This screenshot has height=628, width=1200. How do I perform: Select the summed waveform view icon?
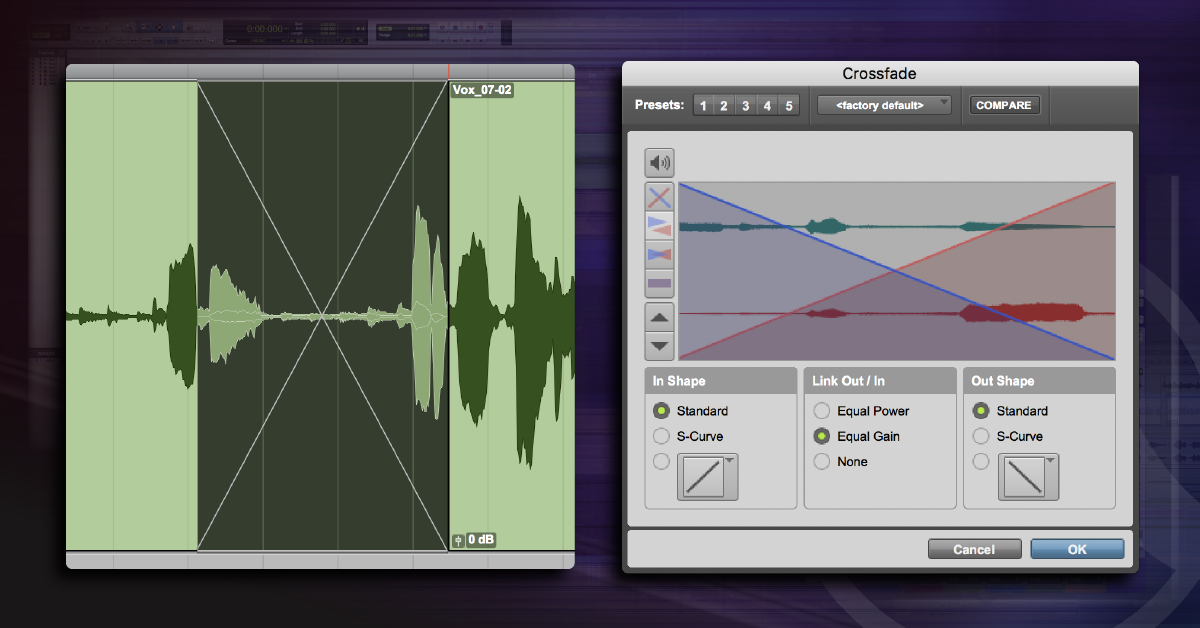tap(660, 284)
